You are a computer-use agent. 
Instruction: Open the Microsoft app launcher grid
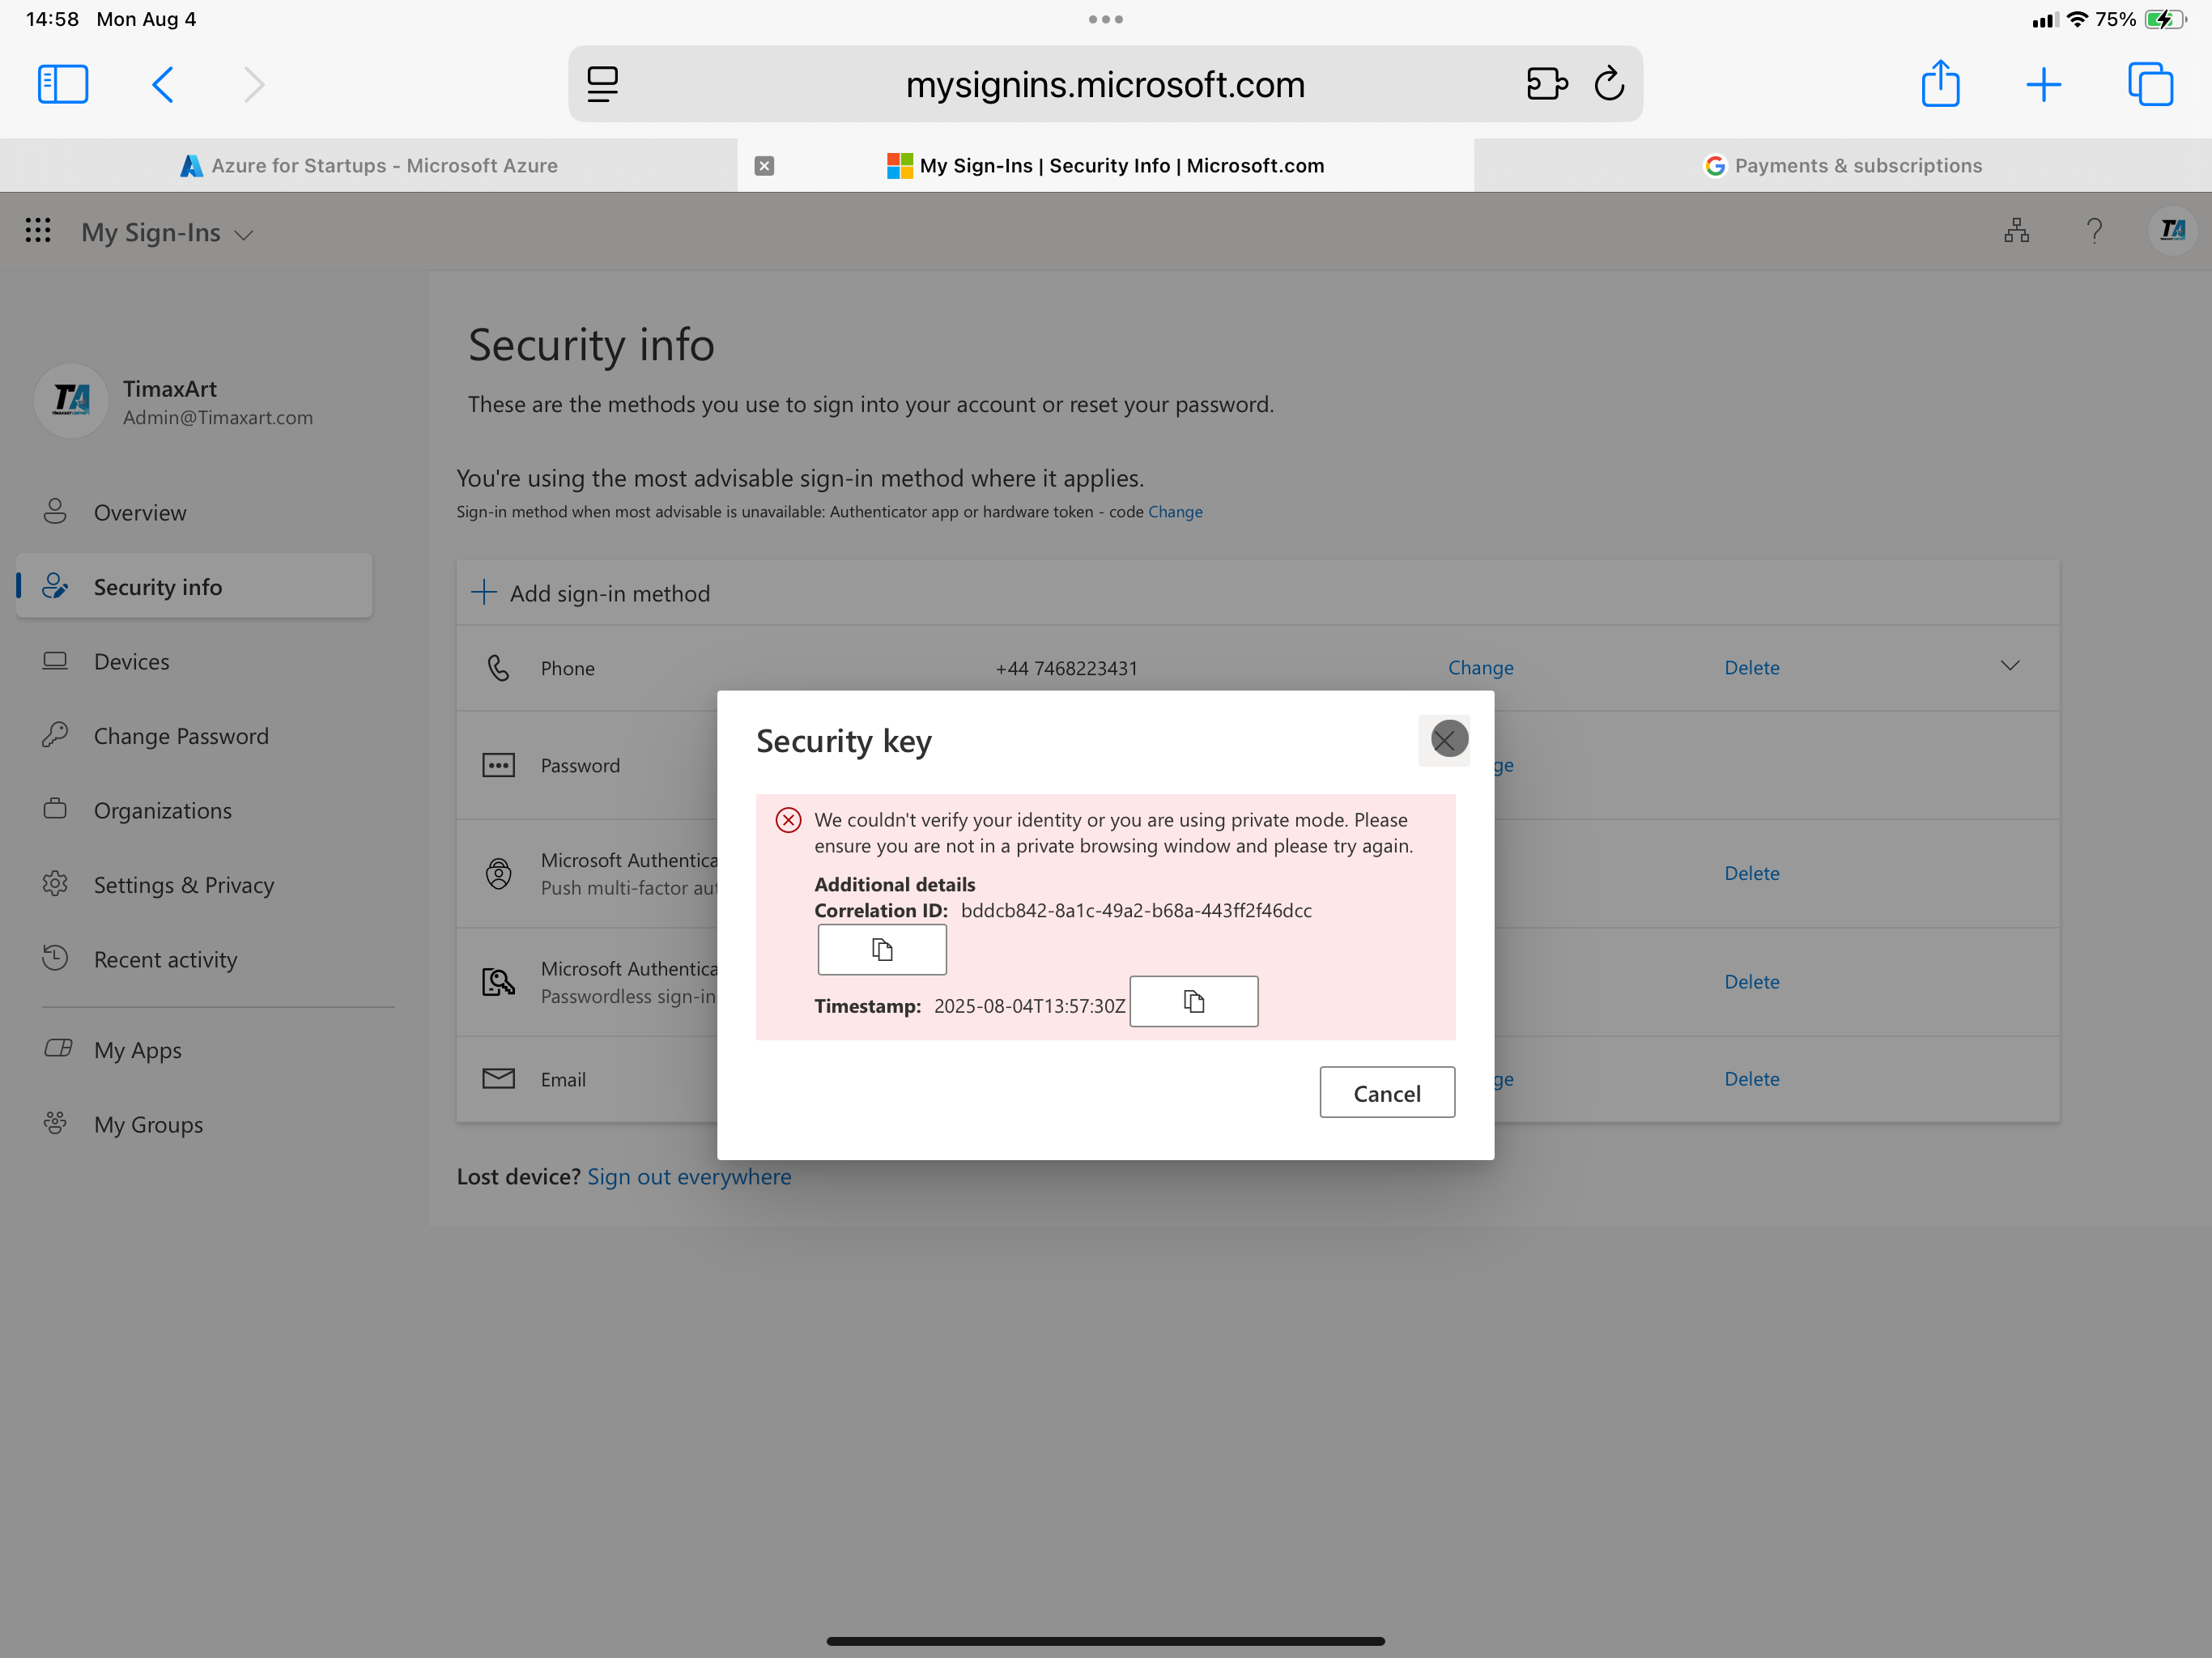click(38, 231)
